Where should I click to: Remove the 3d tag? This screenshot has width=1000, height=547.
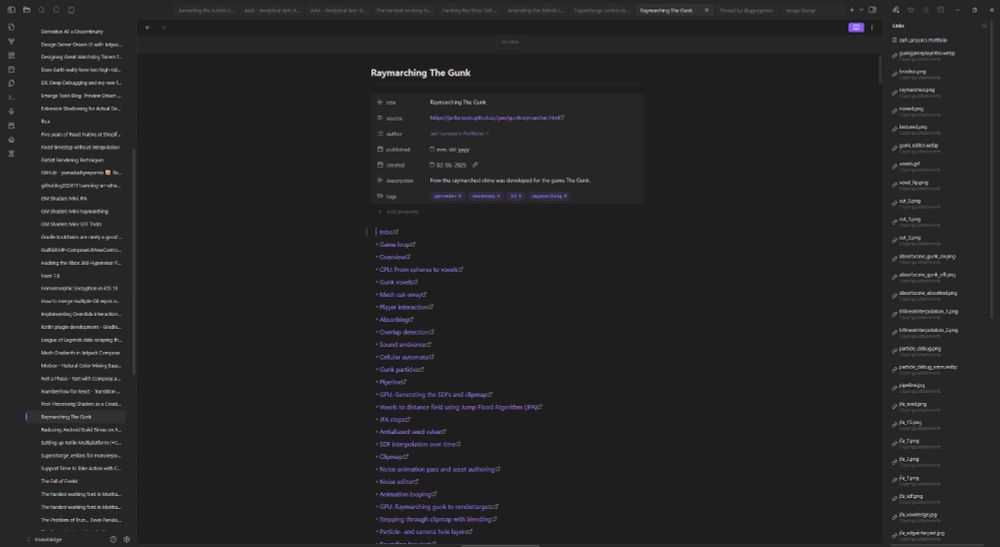coord(520,196)
